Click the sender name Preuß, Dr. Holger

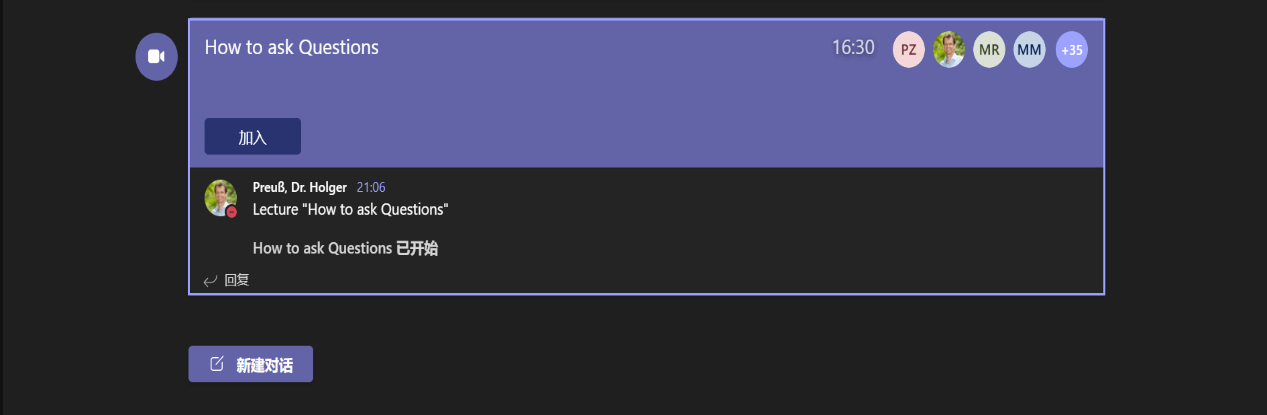click(299, 188)
